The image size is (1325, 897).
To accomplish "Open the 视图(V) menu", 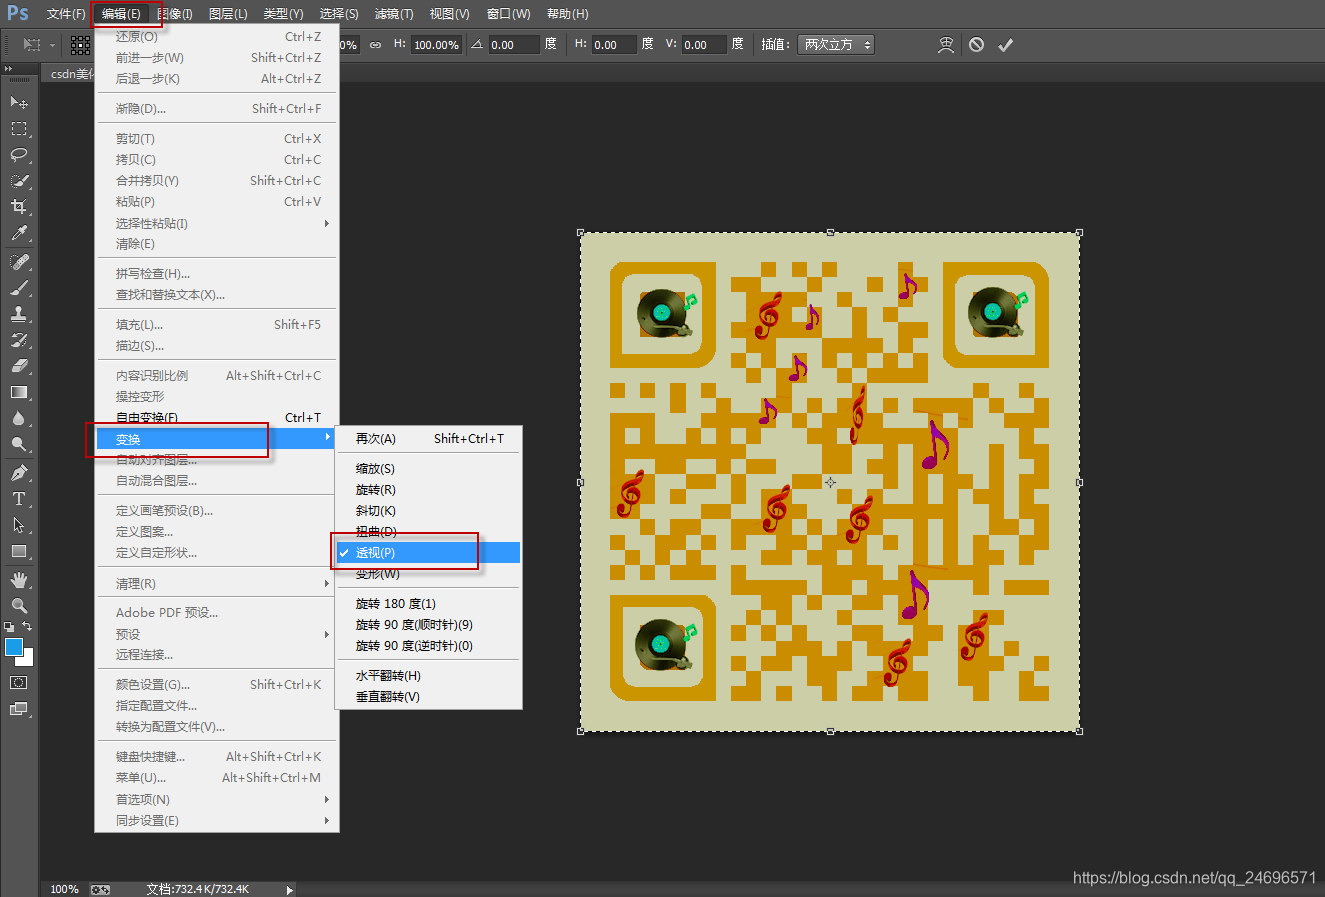I will [x=449, y=14].
